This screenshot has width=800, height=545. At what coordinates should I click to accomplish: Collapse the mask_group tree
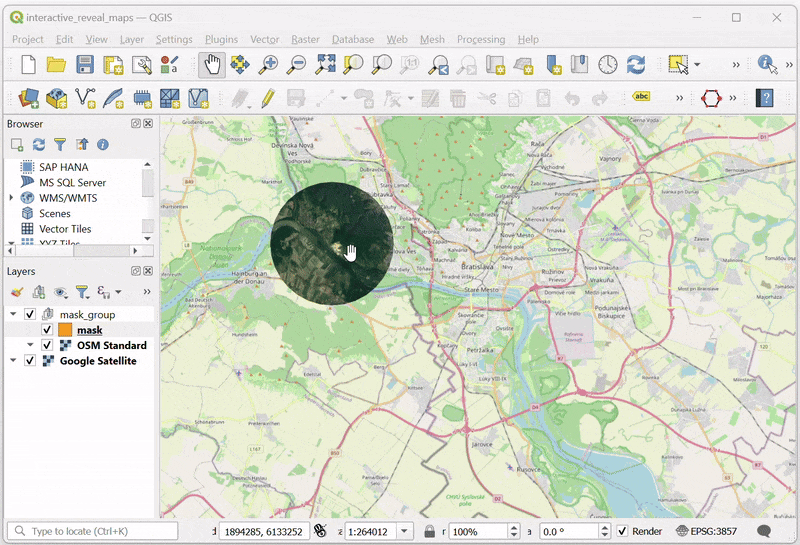13,315
